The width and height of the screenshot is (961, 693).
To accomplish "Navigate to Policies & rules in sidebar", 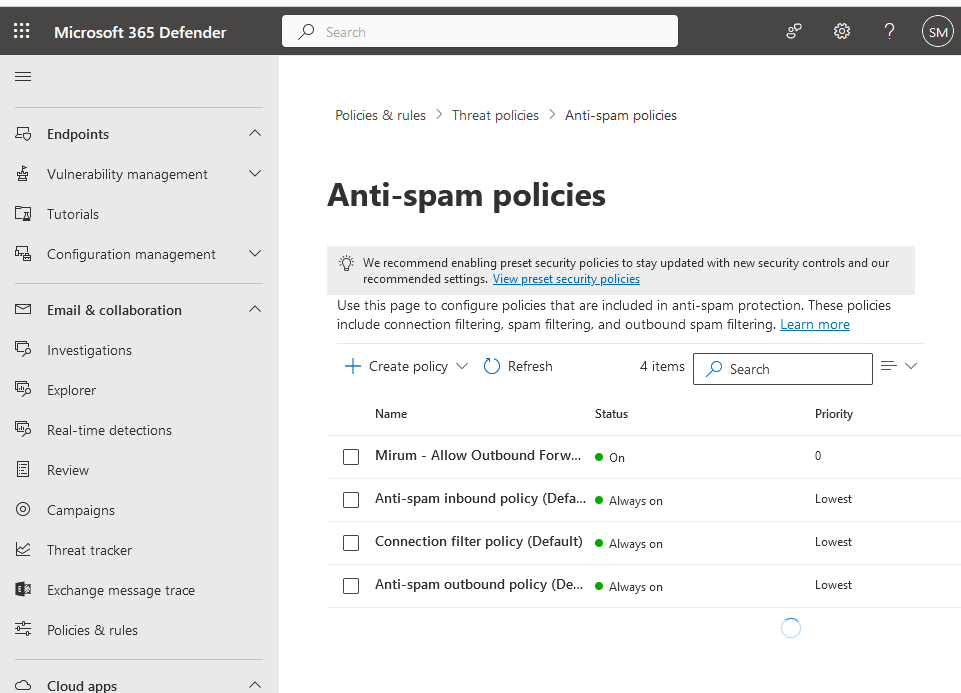I will pyautogui.click(x=93, y=630).
